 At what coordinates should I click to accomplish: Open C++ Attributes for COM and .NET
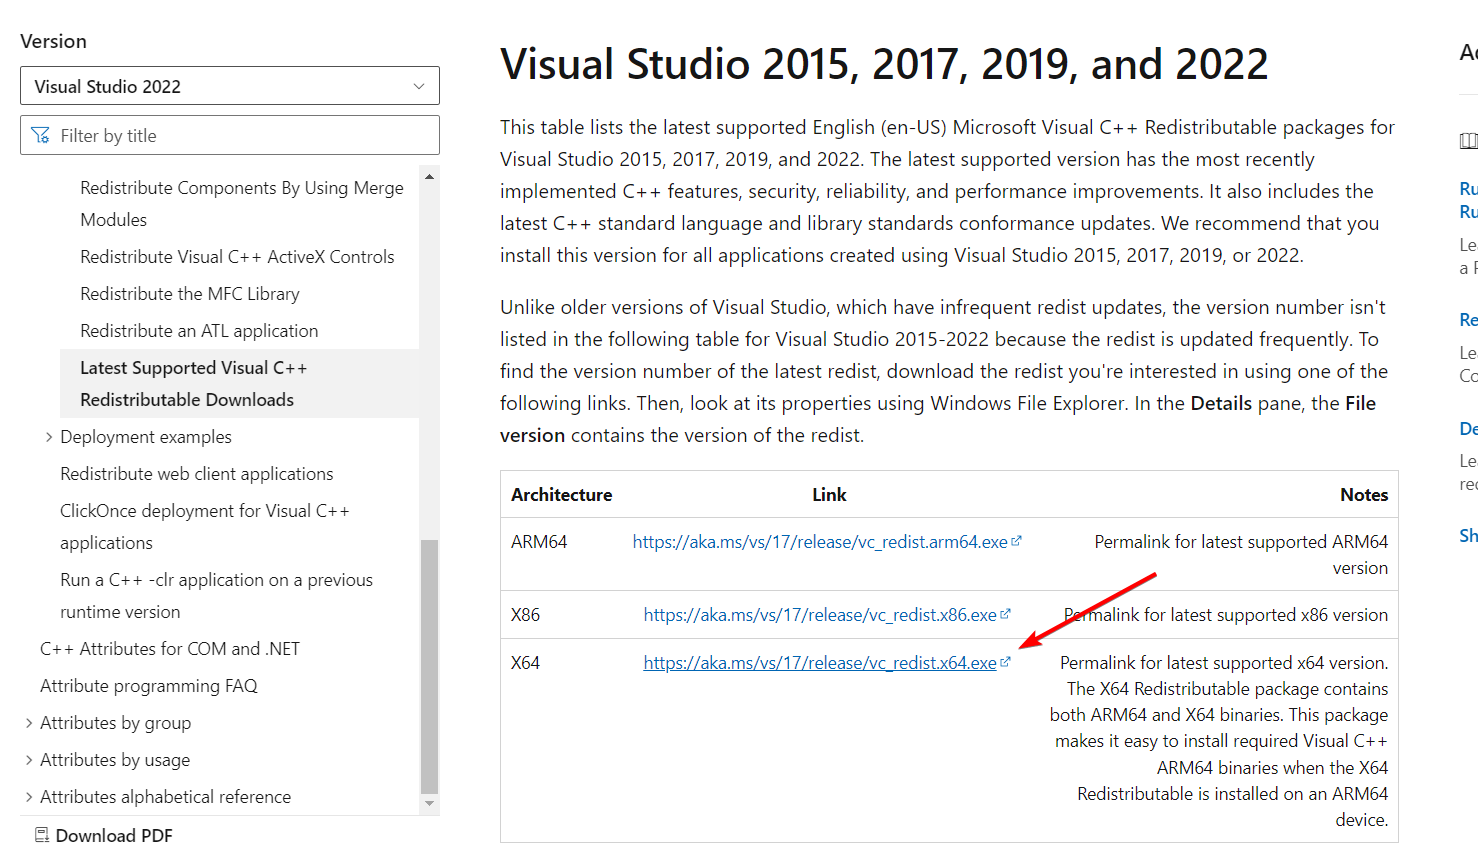pyautogui.click(x=170, y=649)
